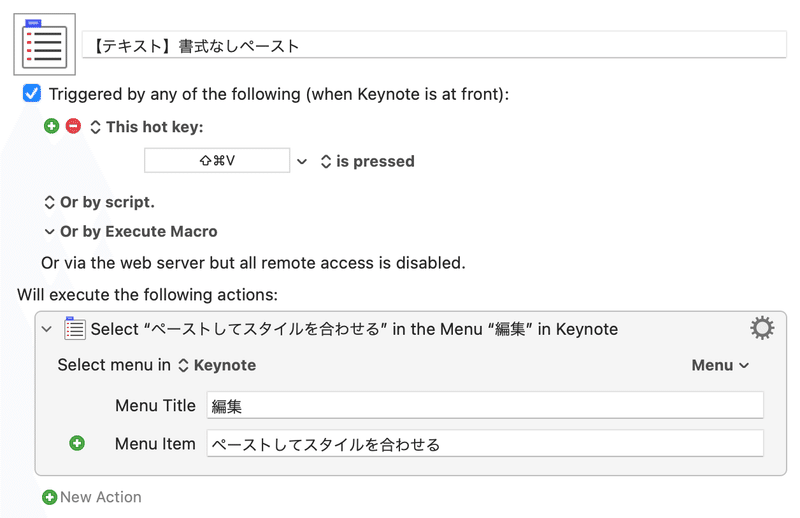Open the Menu popup in action
Image resolution: width=800 pixels, height=518 pixels.
pos(720,365)
